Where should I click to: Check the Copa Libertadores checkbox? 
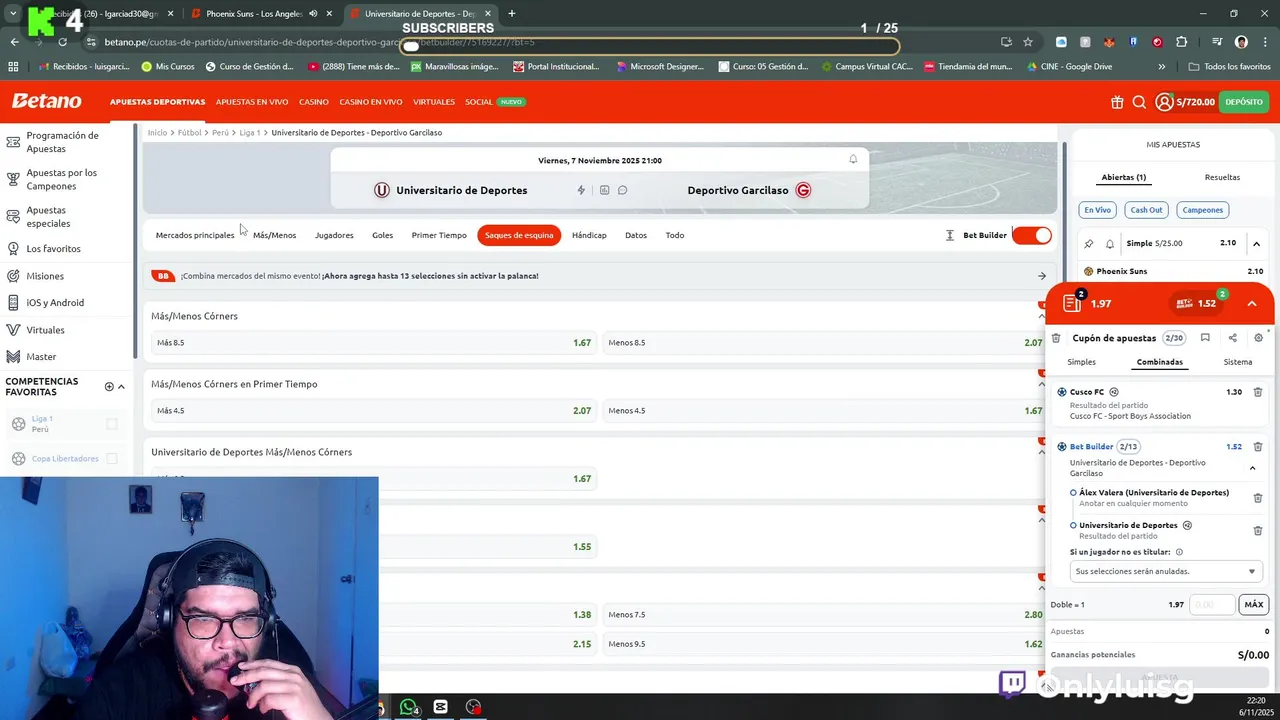click(112, 458)
